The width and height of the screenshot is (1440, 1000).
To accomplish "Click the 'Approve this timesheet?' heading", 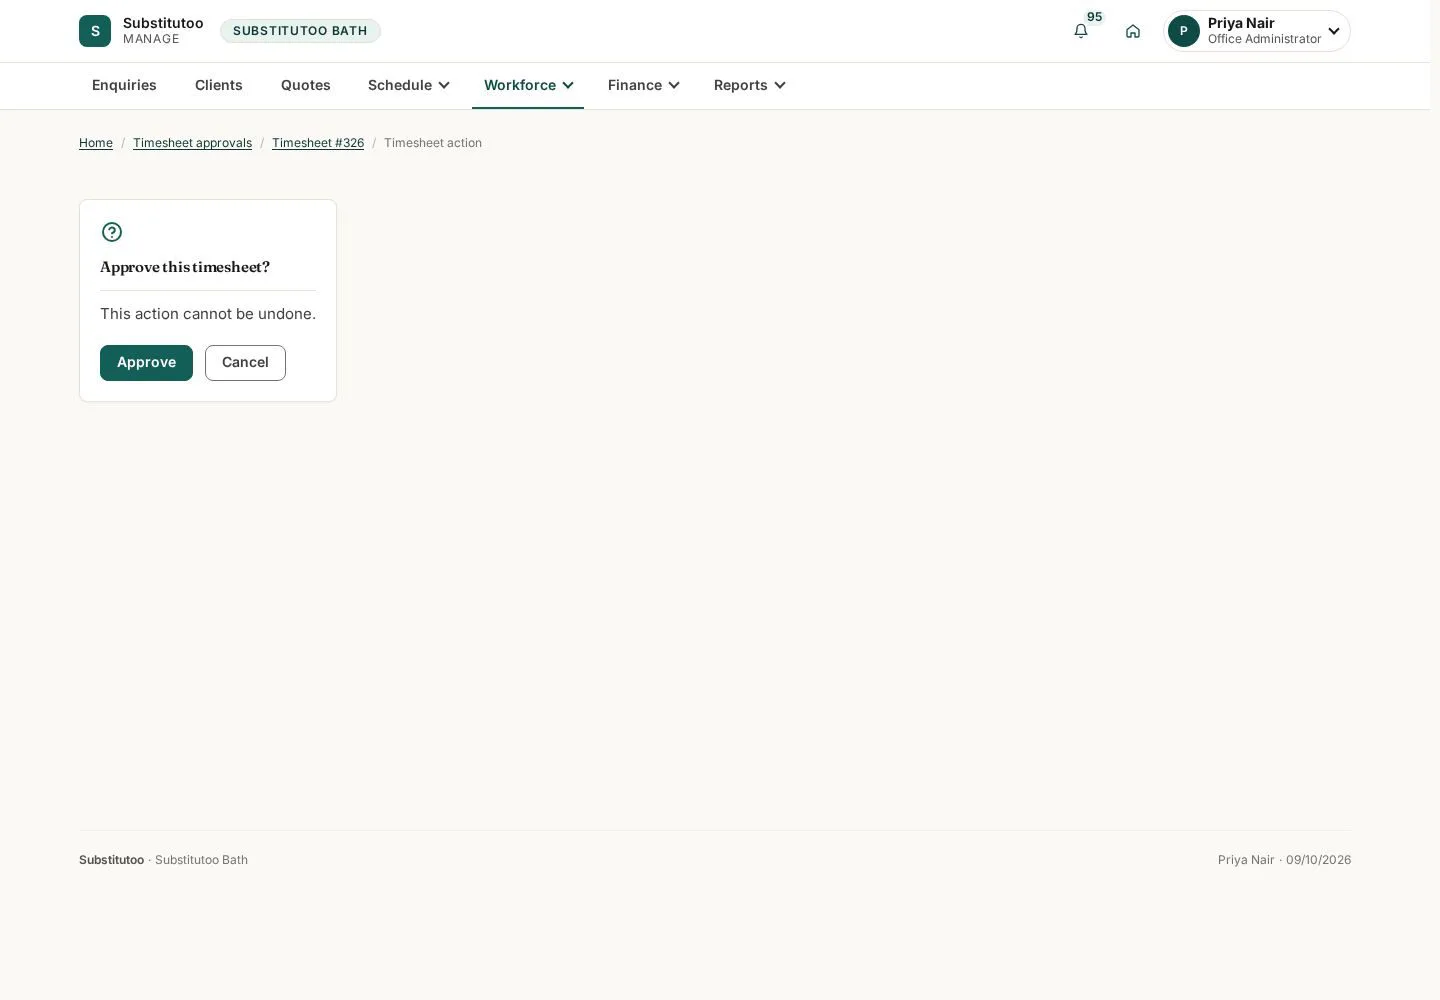I will point(185,267).
